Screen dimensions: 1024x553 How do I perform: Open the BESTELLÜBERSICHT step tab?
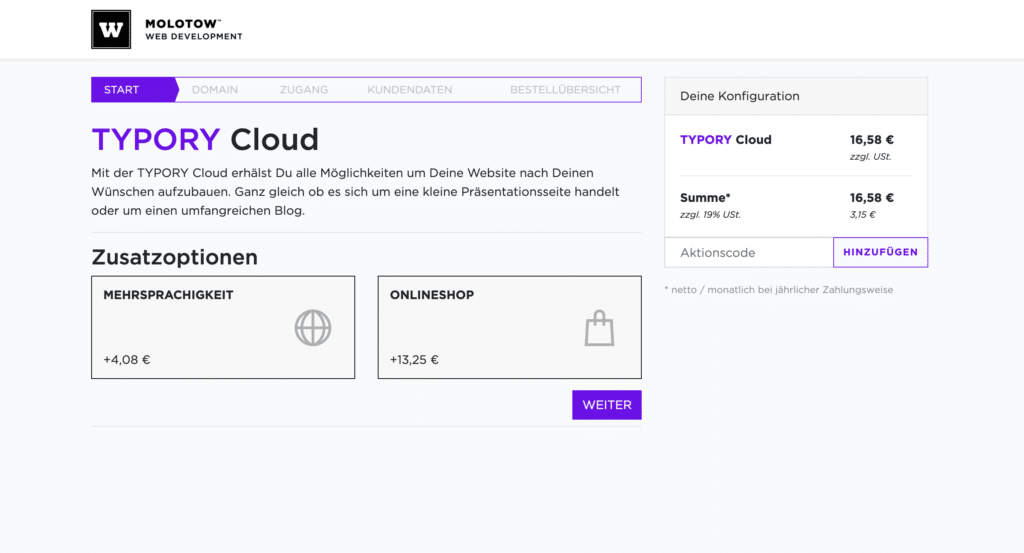565,90
